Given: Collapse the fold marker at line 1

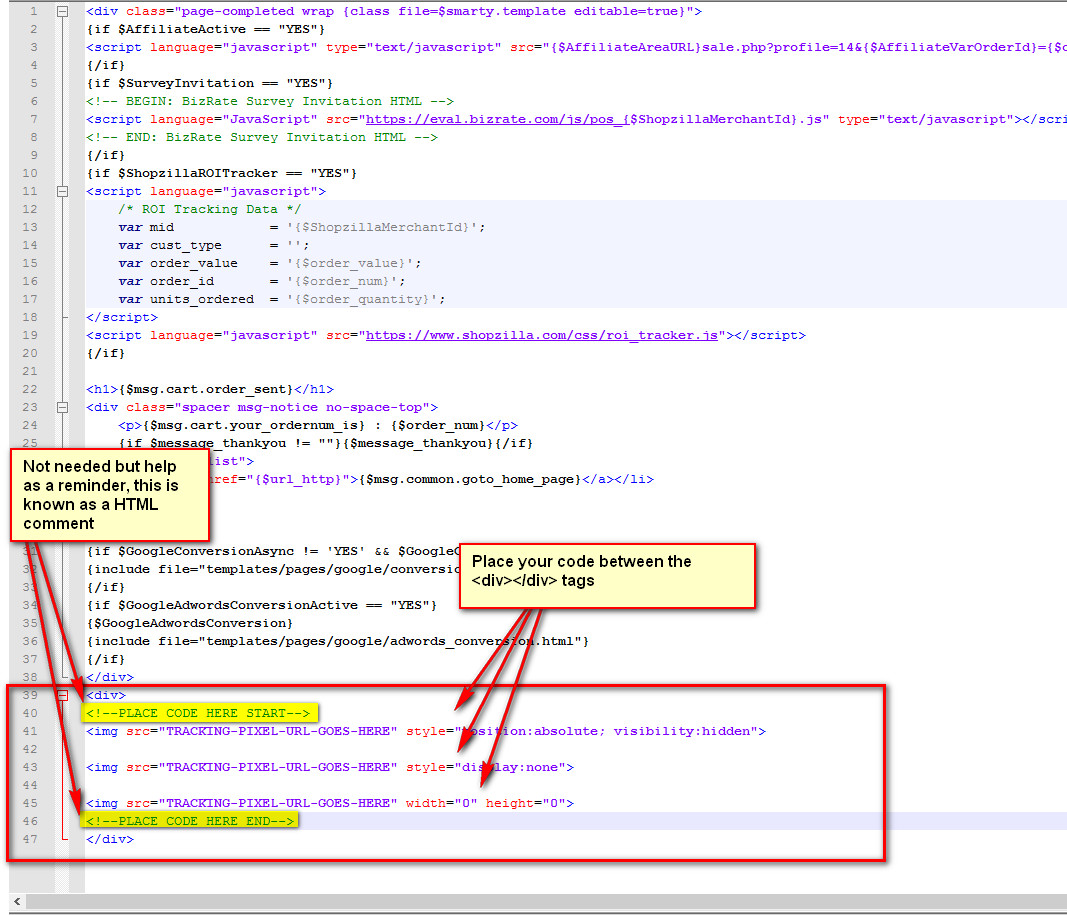Looking at the screenshot, I should pyautogui.click(x=62, y=12).
